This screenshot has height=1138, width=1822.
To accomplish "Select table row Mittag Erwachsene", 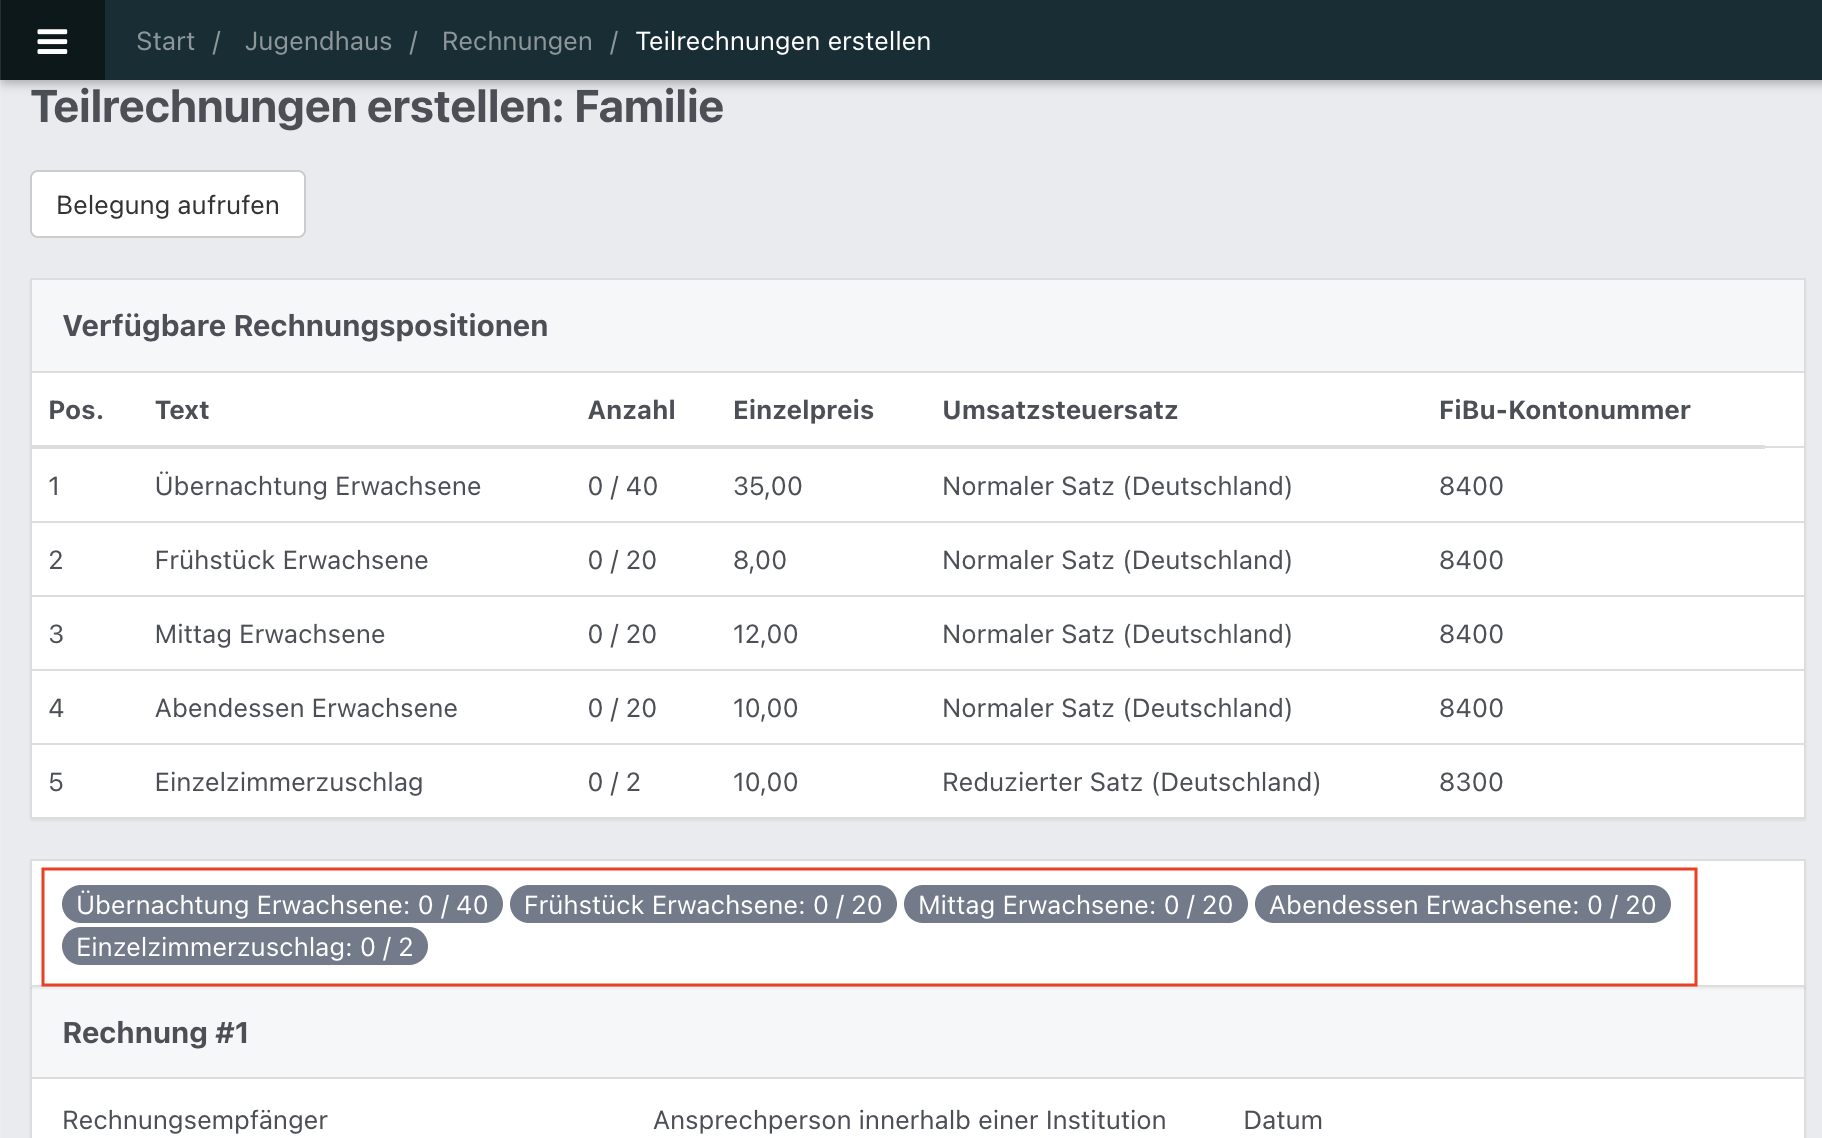I will tap(268, 634).
